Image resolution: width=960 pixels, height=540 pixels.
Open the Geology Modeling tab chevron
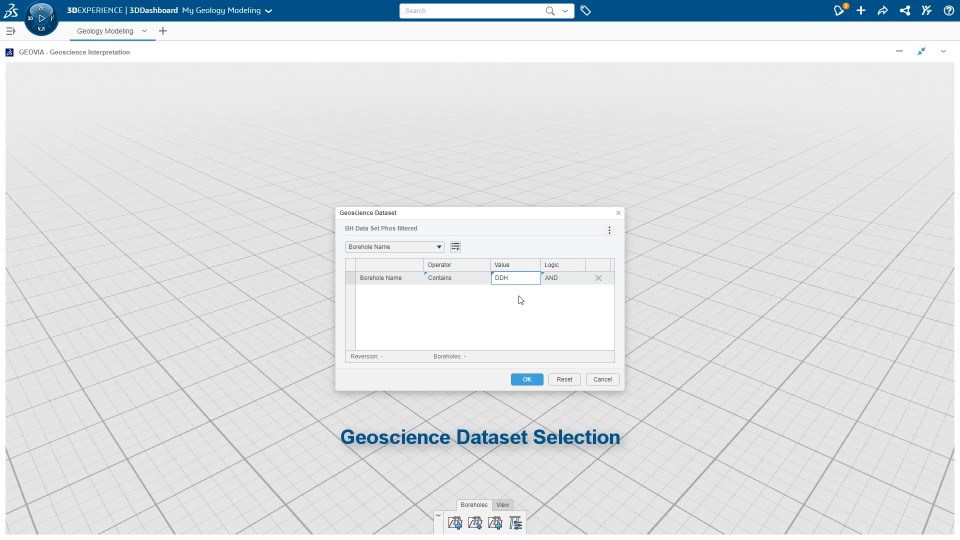point(144,31)
